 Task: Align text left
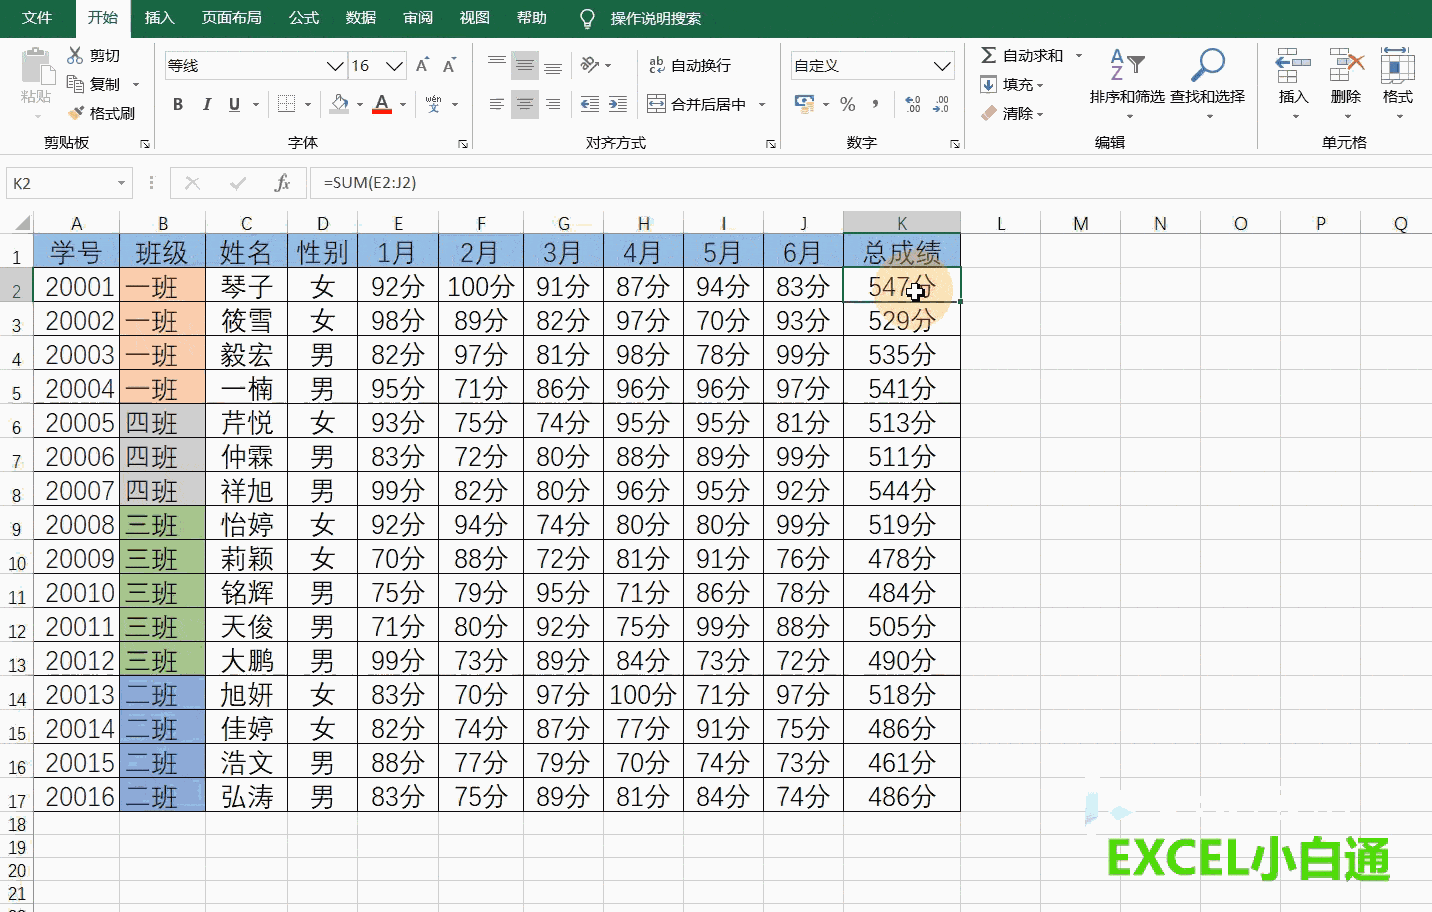tap(497, 104)
